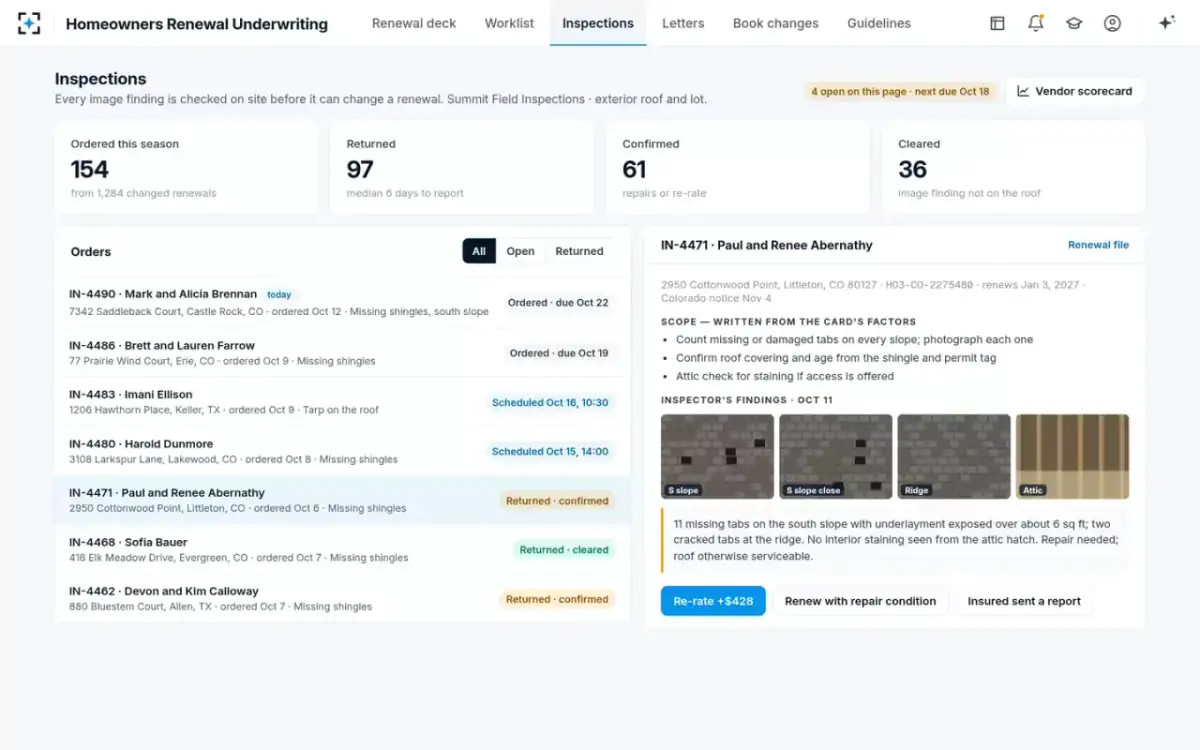Image resolution: width=1200 pixels, height=750 pixels.
Task: View the S slope close photo
Action: click(x=836, y=456)
